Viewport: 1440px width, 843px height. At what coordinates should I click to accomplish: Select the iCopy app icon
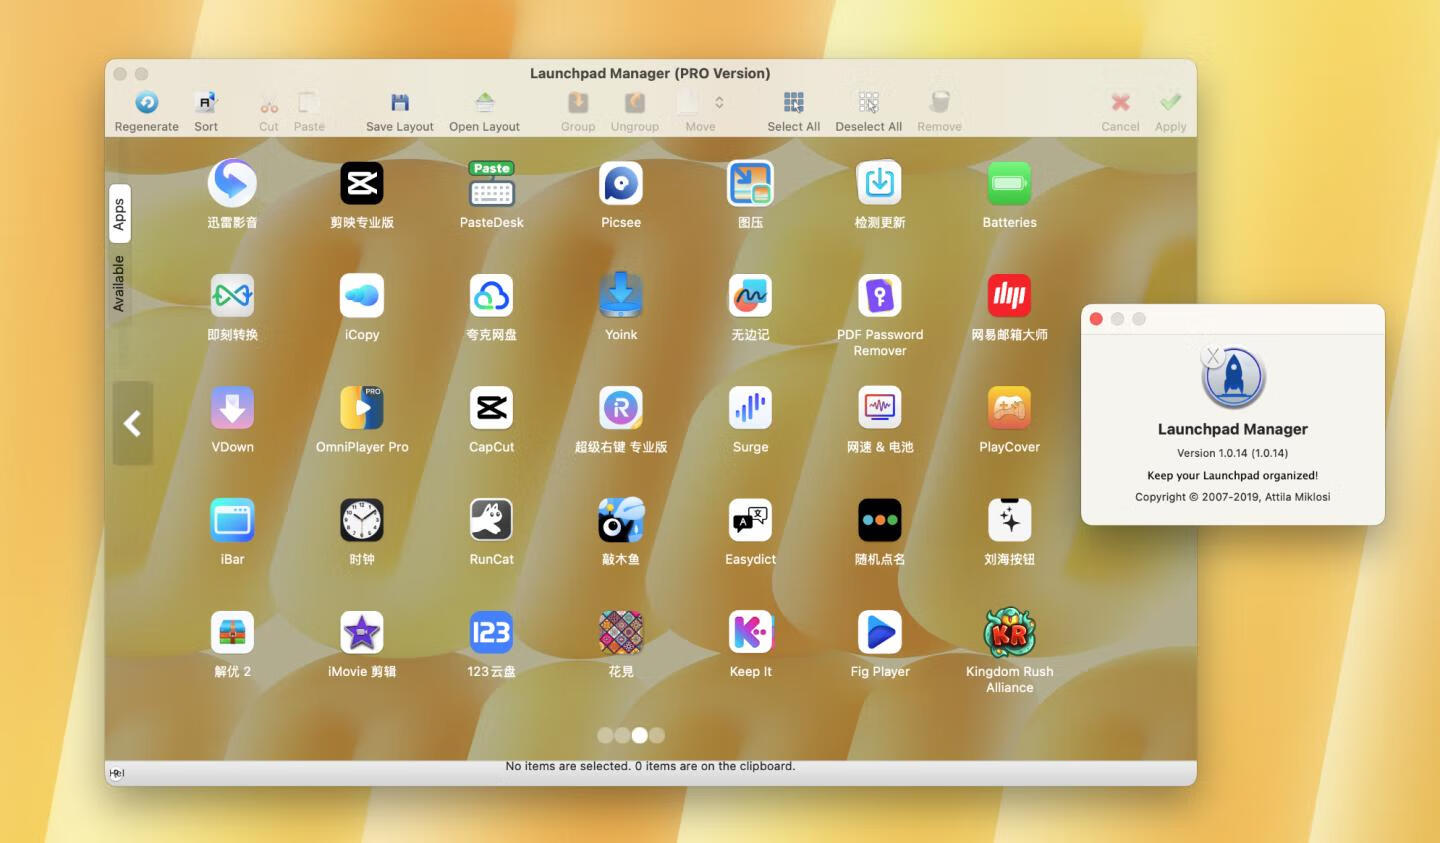[362, 296]
